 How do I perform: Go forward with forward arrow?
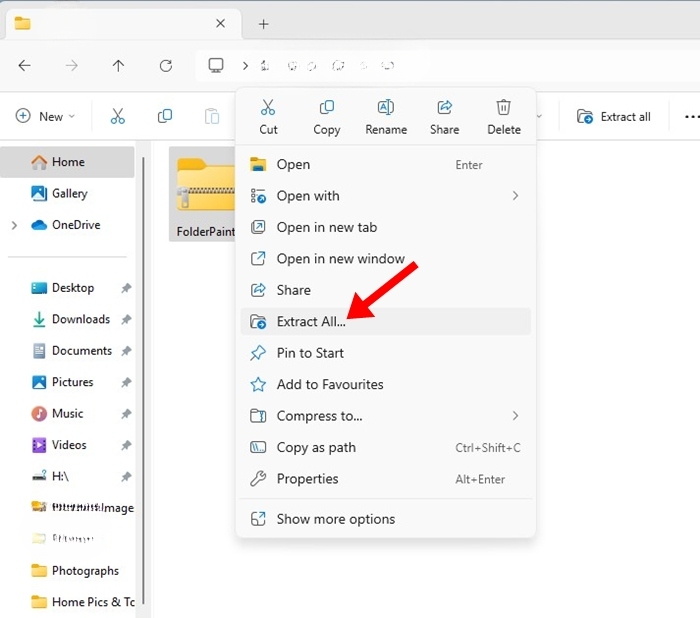[x=71, y=66]
